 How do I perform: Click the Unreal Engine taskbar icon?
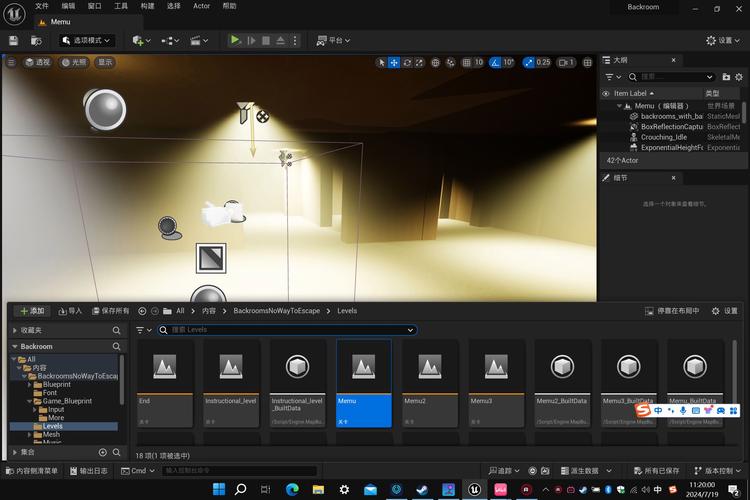click(474, 489)
